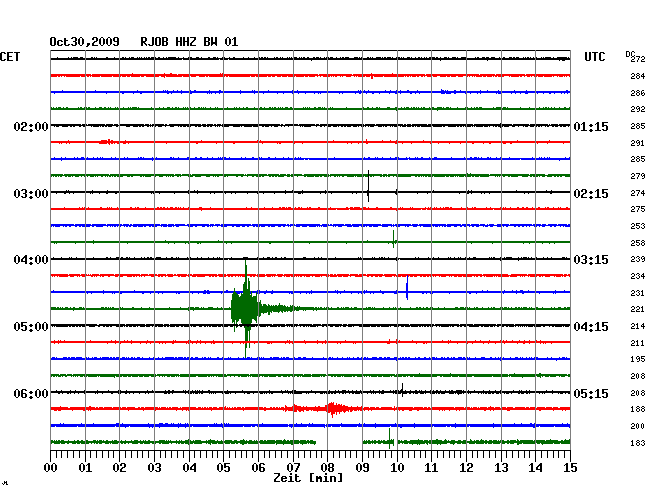Screen dimensions: 650x494
Task: Select DC value 272
Action: 638,59
